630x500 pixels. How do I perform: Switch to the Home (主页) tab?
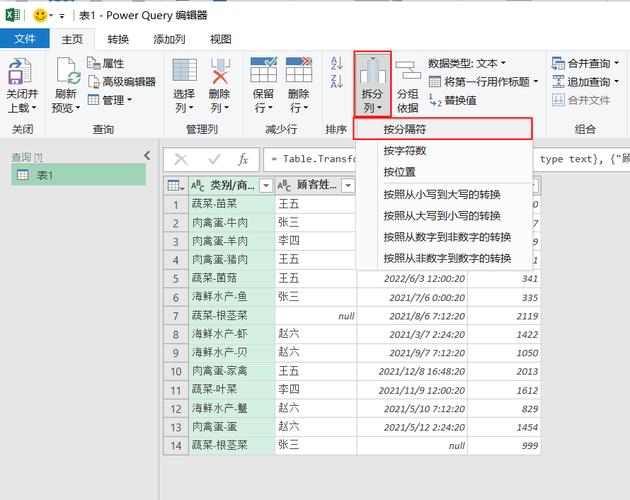tap(72, 39)
